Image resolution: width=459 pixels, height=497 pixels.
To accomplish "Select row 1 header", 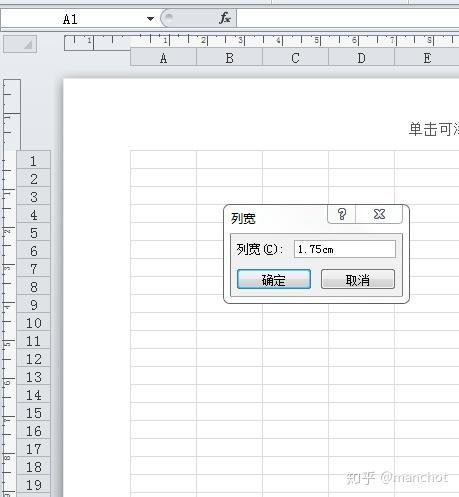I will 34,160.
